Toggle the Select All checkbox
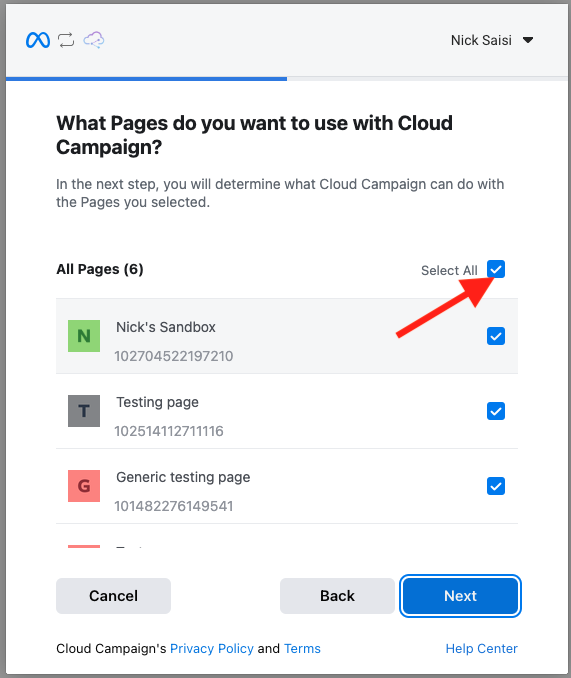This screenshot has height=678, width=571. (x=496, y=269)
